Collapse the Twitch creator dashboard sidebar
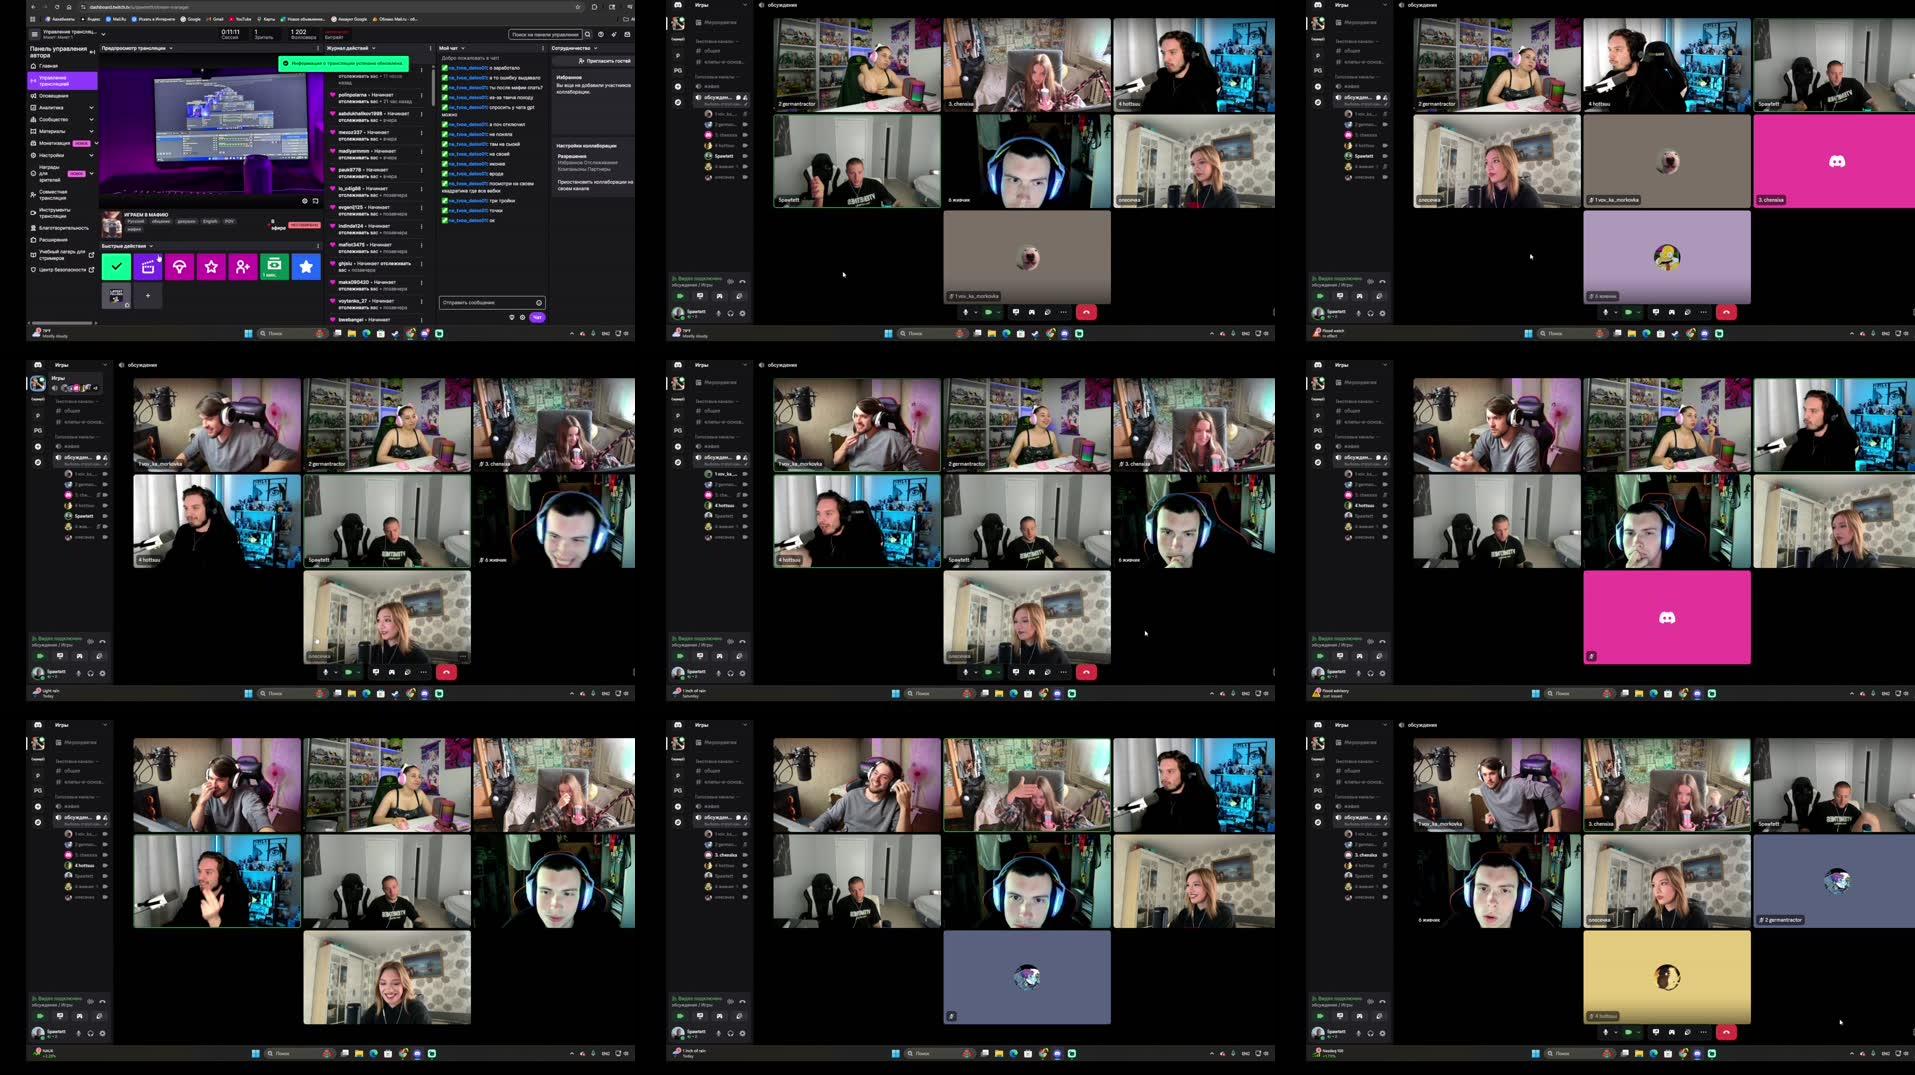1915x1075 pixels. [92, 52]
